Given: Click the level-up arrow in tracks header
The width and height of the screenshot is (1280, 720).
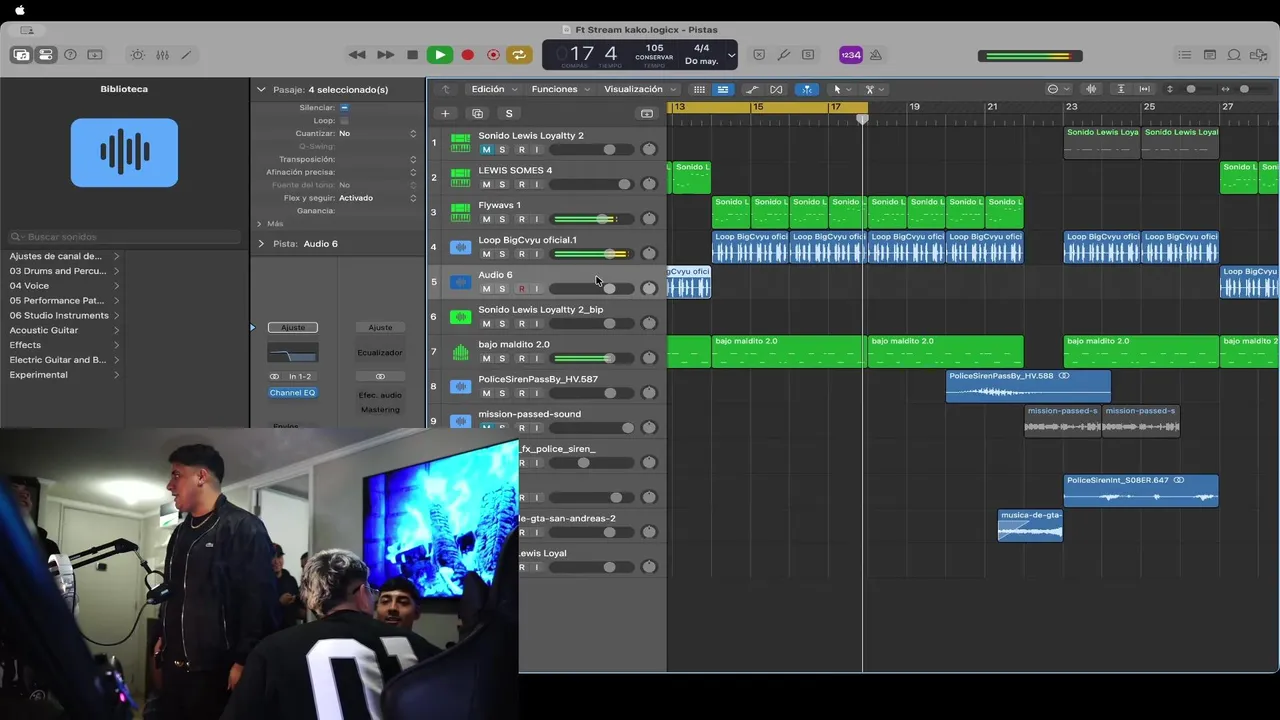Looking at the screenshot, I should point(445,89).
